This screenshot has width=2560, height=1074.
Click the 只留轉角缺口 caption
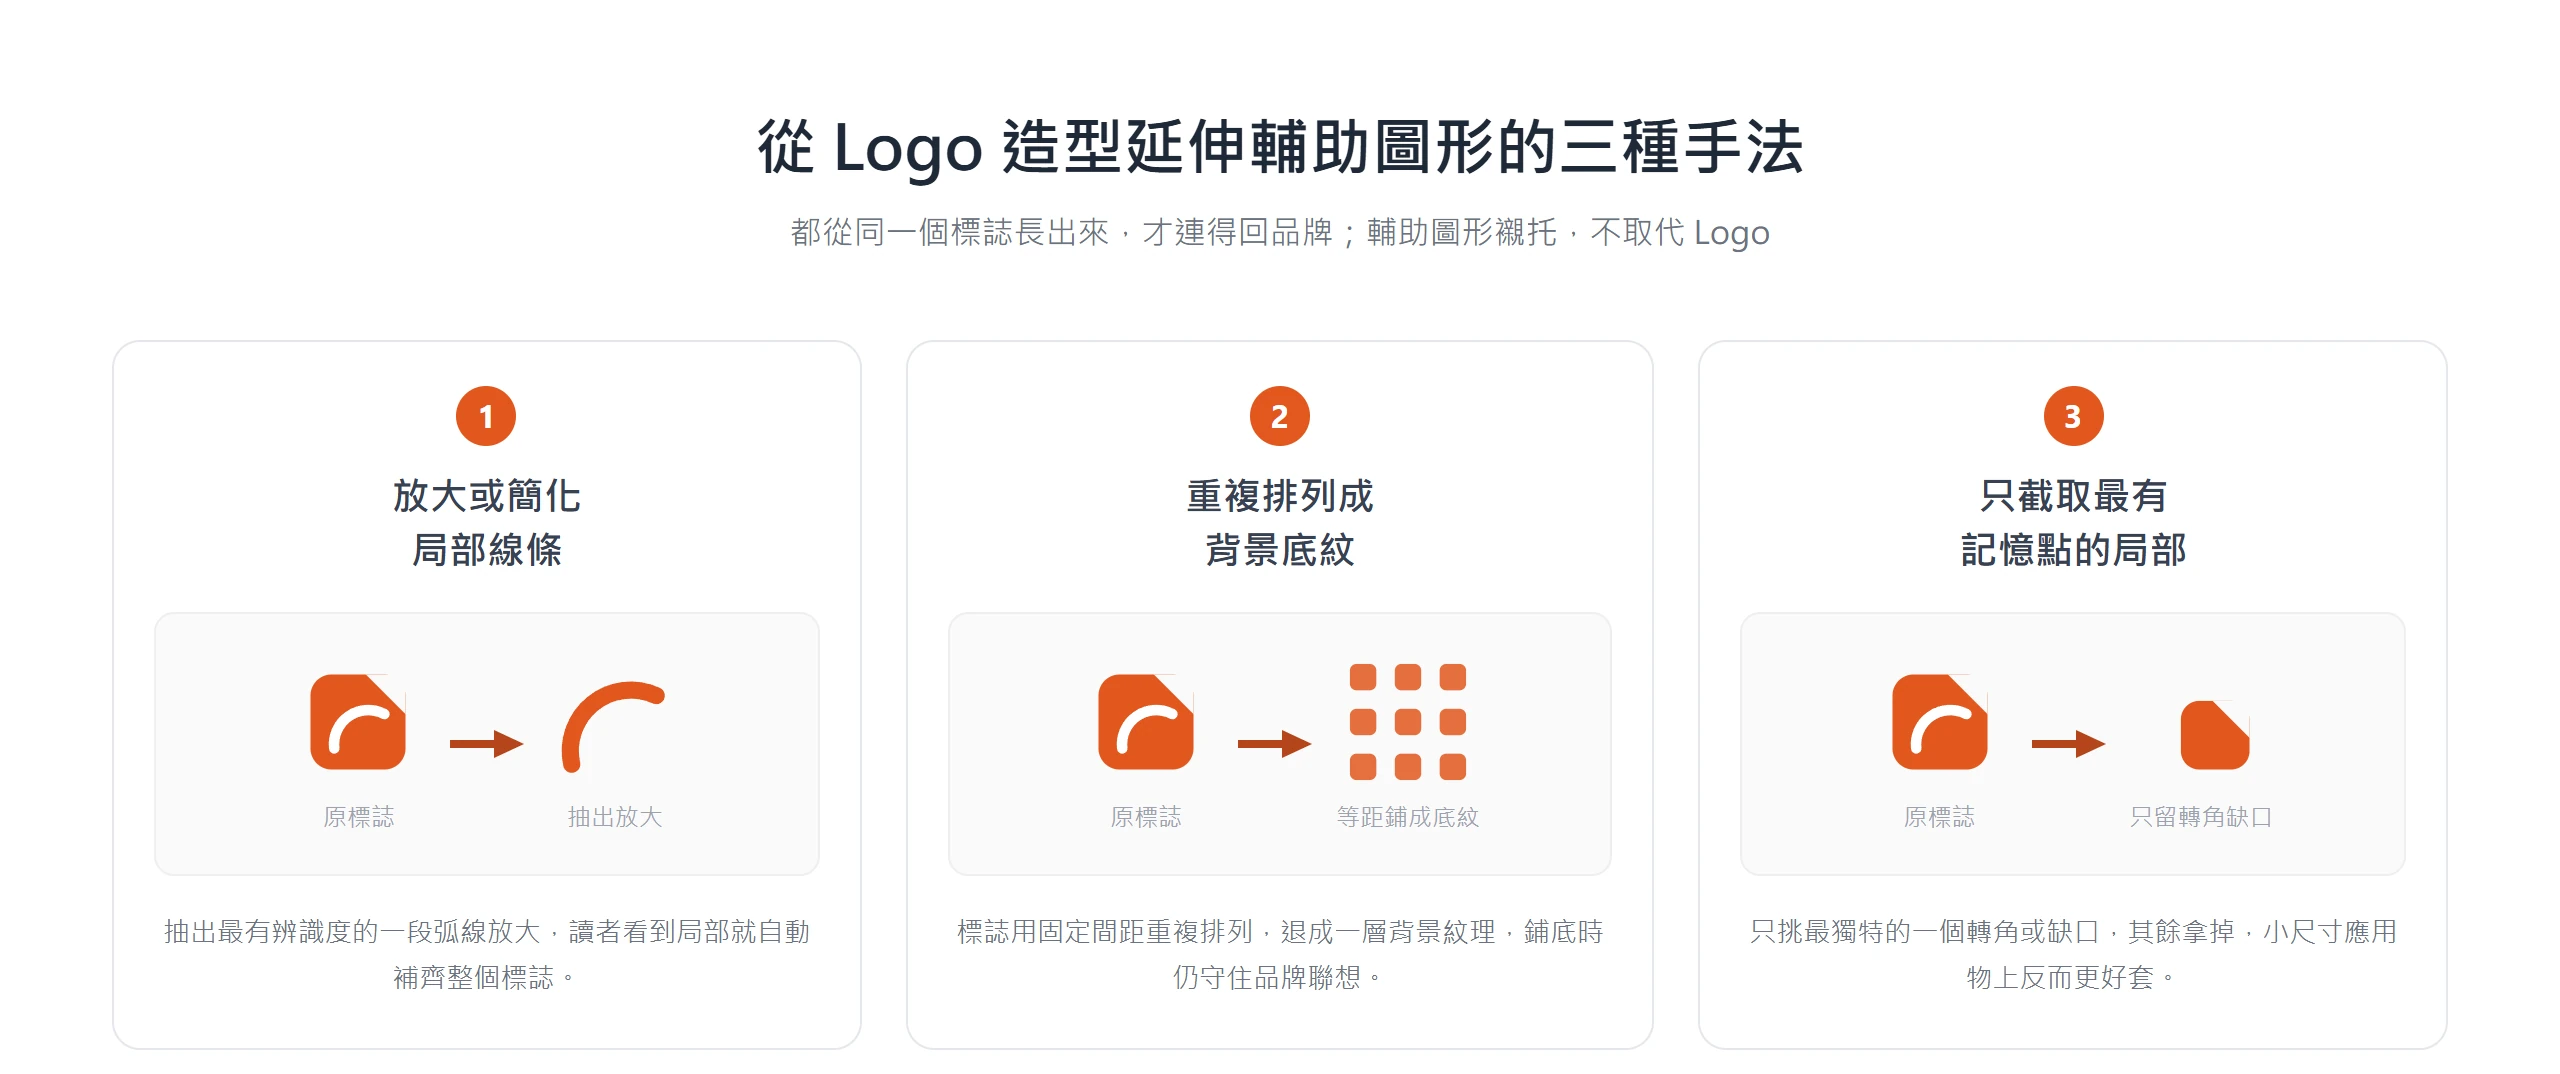2201,817
